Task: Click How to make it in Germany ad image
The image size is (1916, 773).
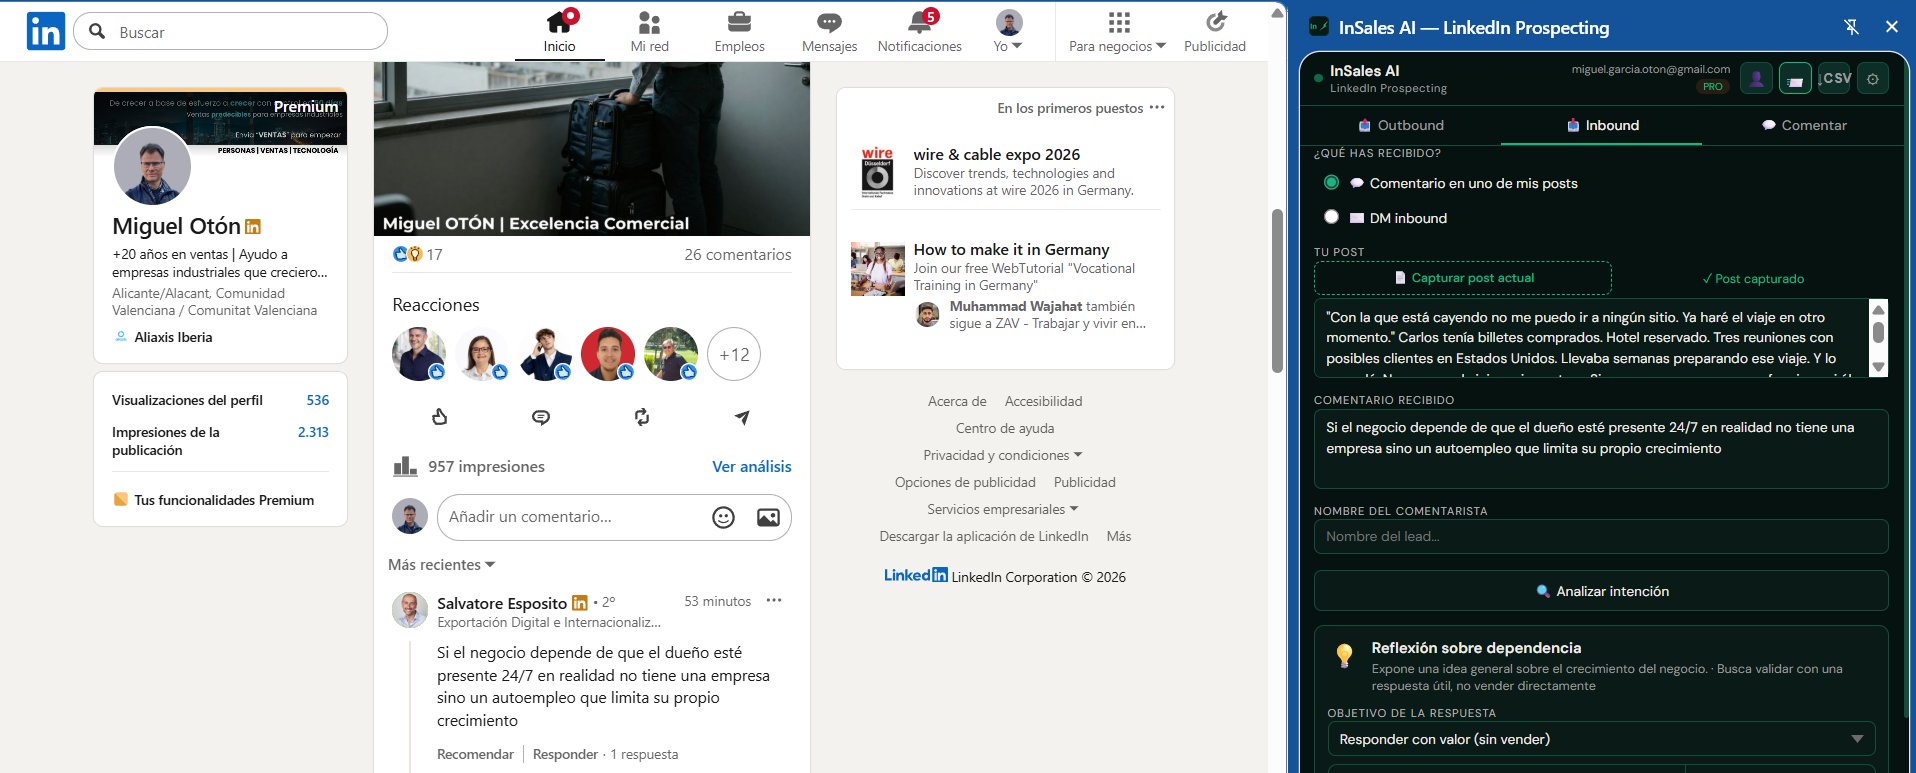Action: tap(877, 269)
